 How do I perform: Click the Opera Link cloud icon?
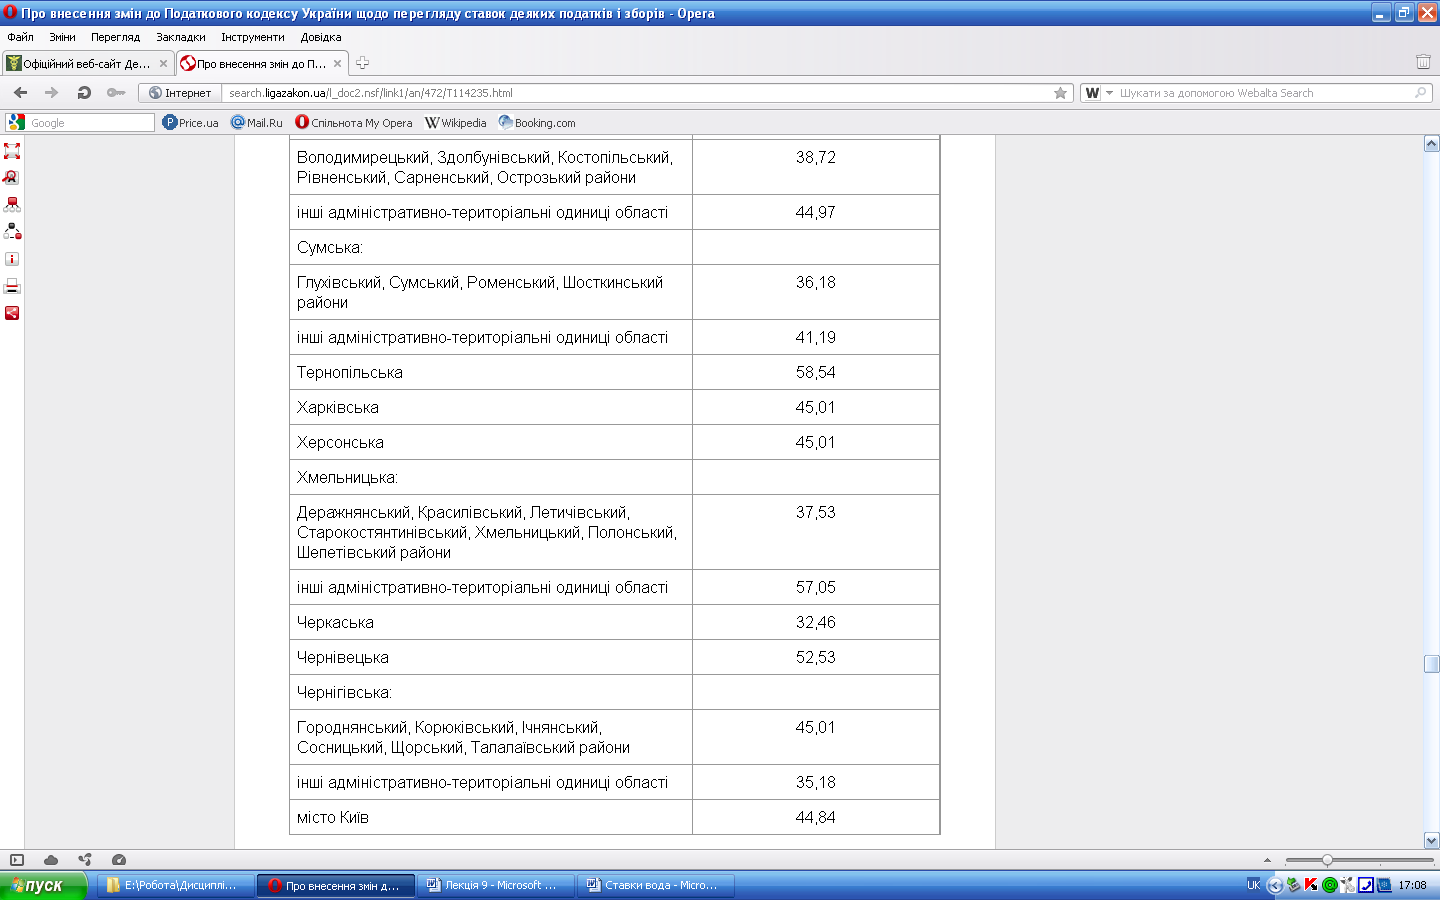[x=51, y=860]
